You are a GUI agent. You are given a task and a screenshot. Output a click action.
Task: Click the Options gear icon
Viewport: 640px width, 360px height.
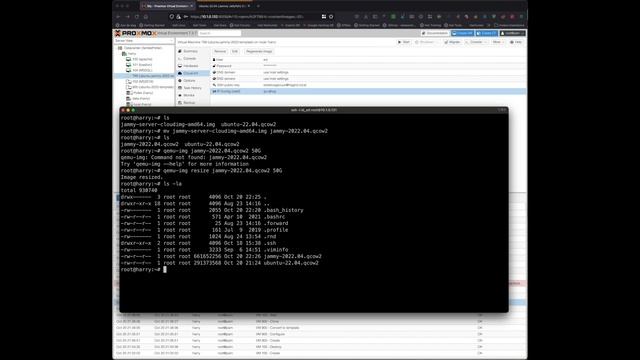(x=180, y=80)
